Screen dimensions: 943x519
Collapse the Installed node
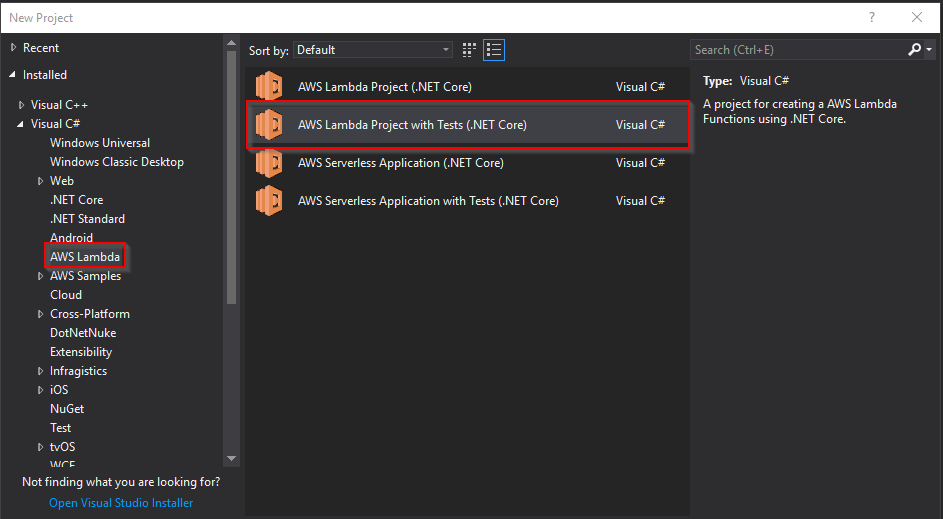tap(13, 75)
